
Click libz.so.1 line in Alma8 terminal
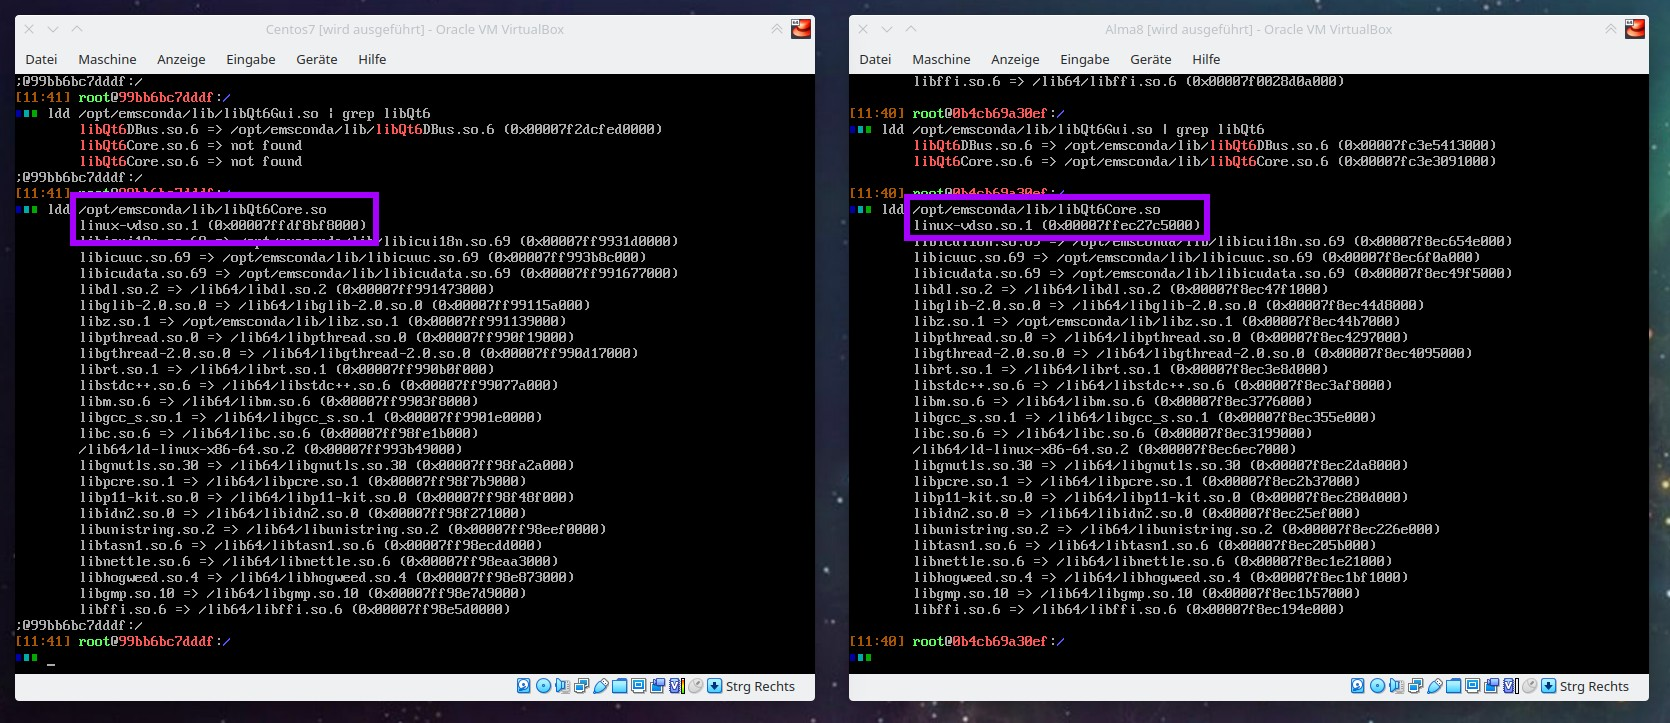(1157, 321)
